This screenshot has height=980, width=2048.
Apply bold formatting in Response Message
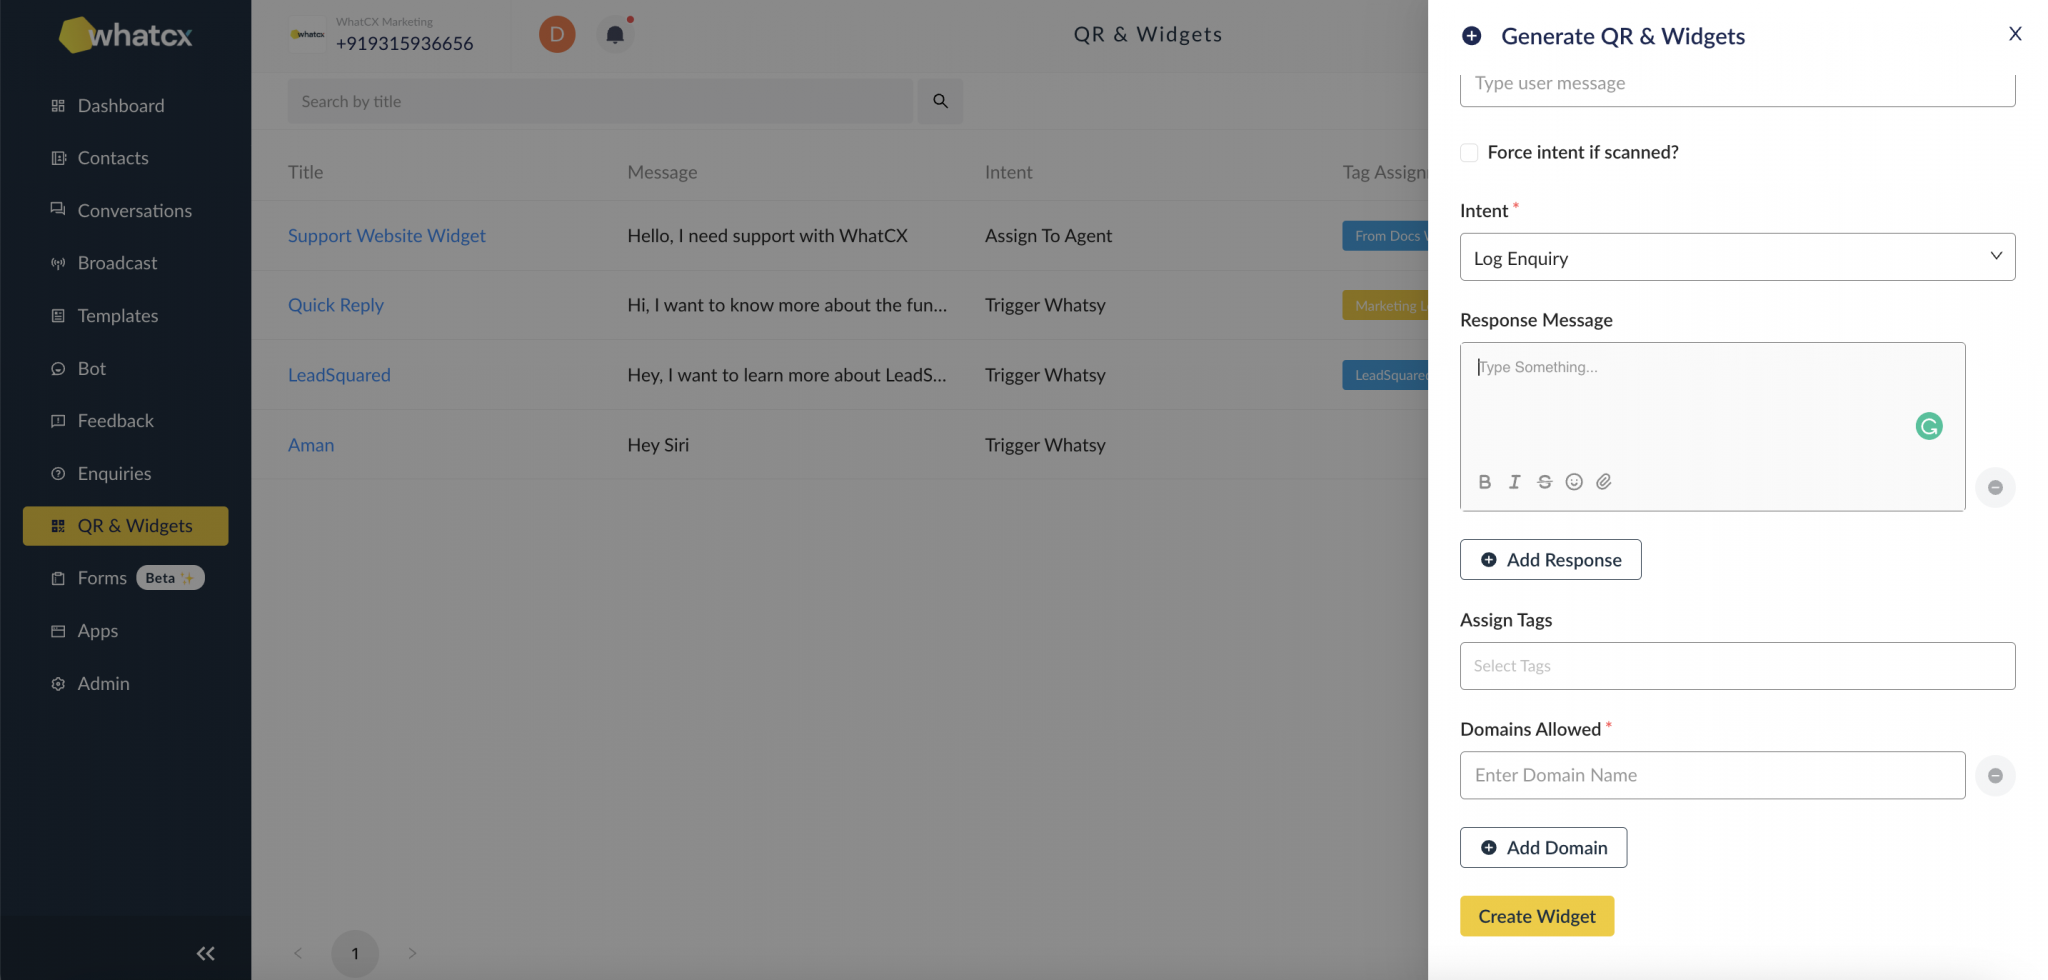[1485, 481]
